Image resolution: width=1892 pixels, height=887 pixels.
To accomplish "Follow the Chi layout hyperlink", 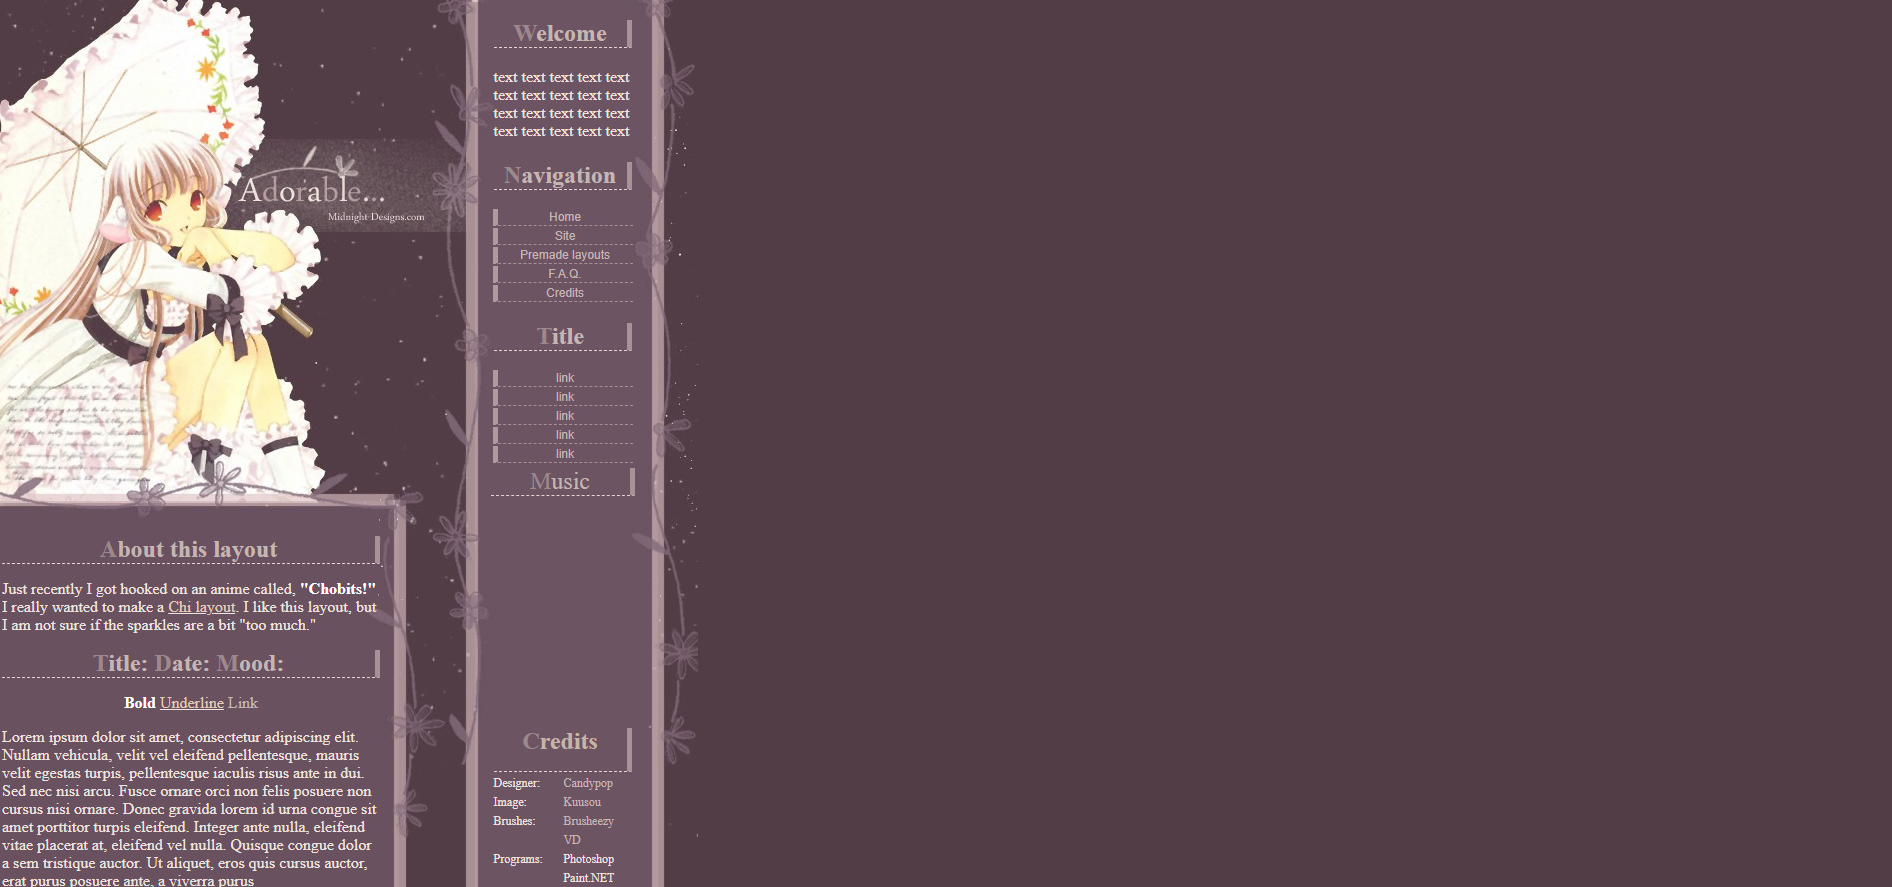I will click(x=202, y=607).
